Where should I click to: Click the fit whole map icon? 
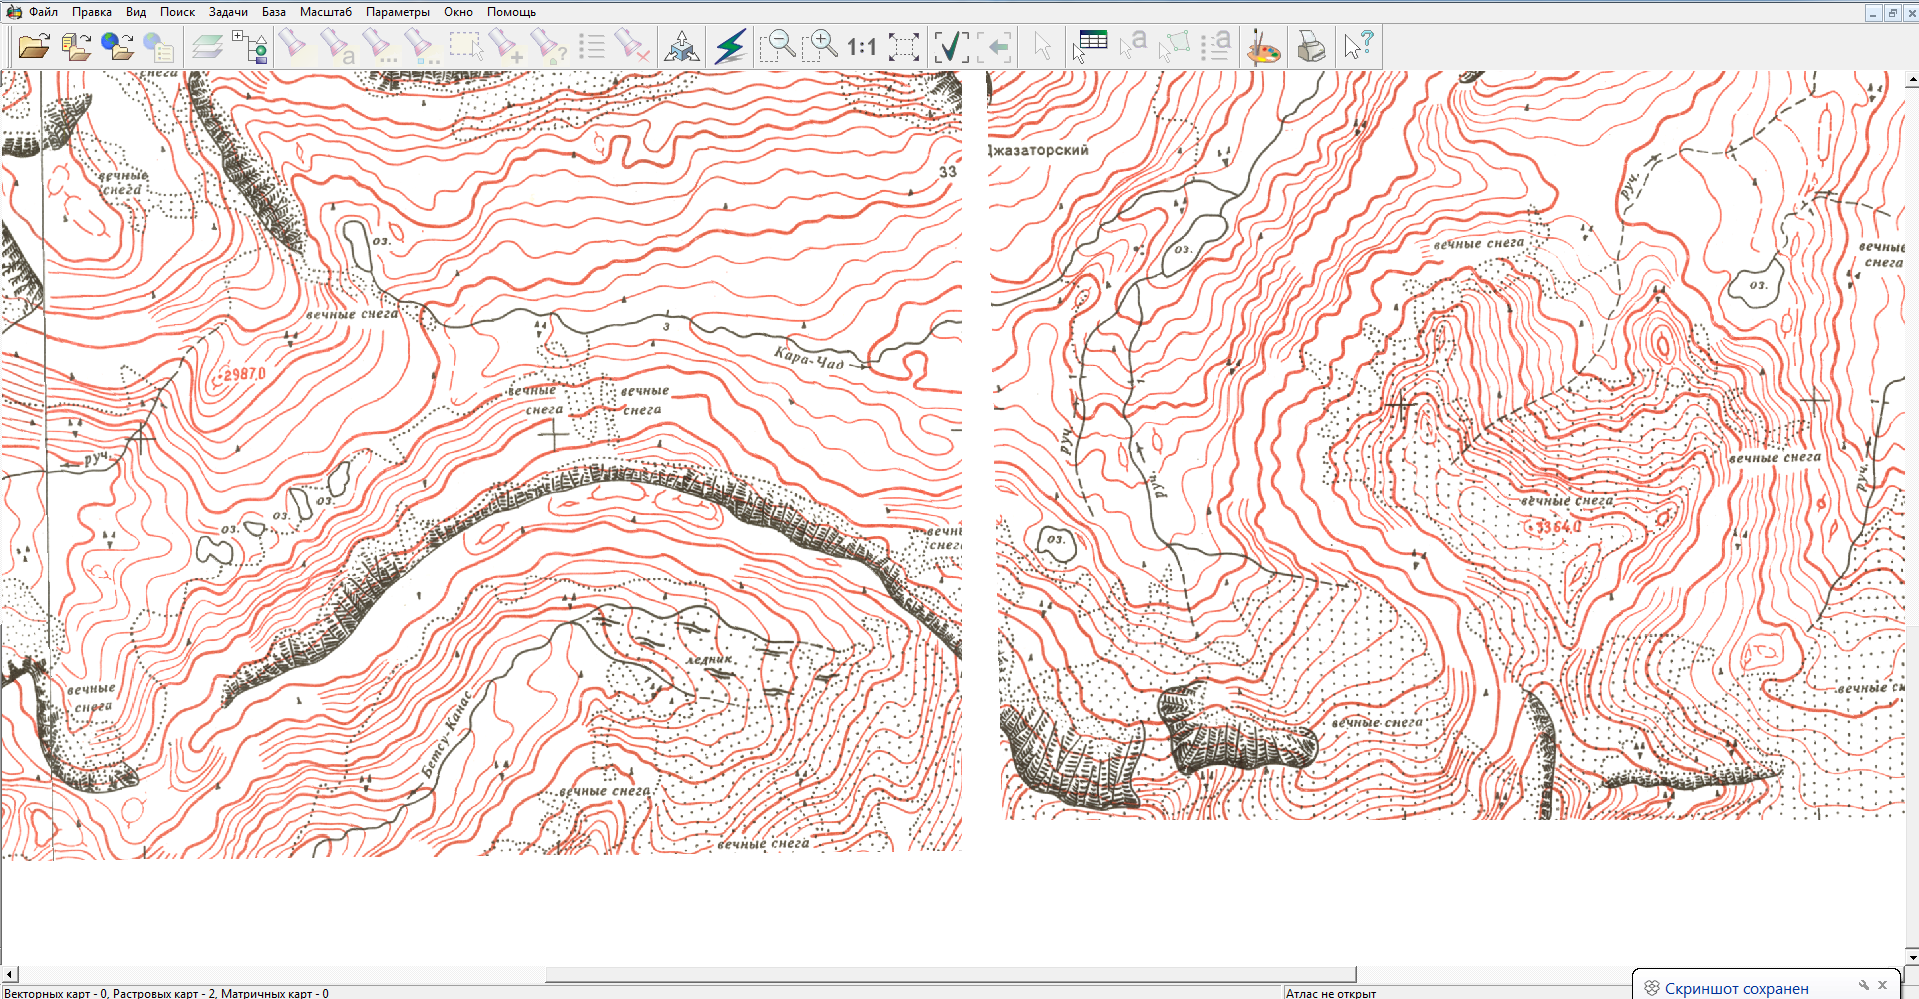click(x=903, y=47)
